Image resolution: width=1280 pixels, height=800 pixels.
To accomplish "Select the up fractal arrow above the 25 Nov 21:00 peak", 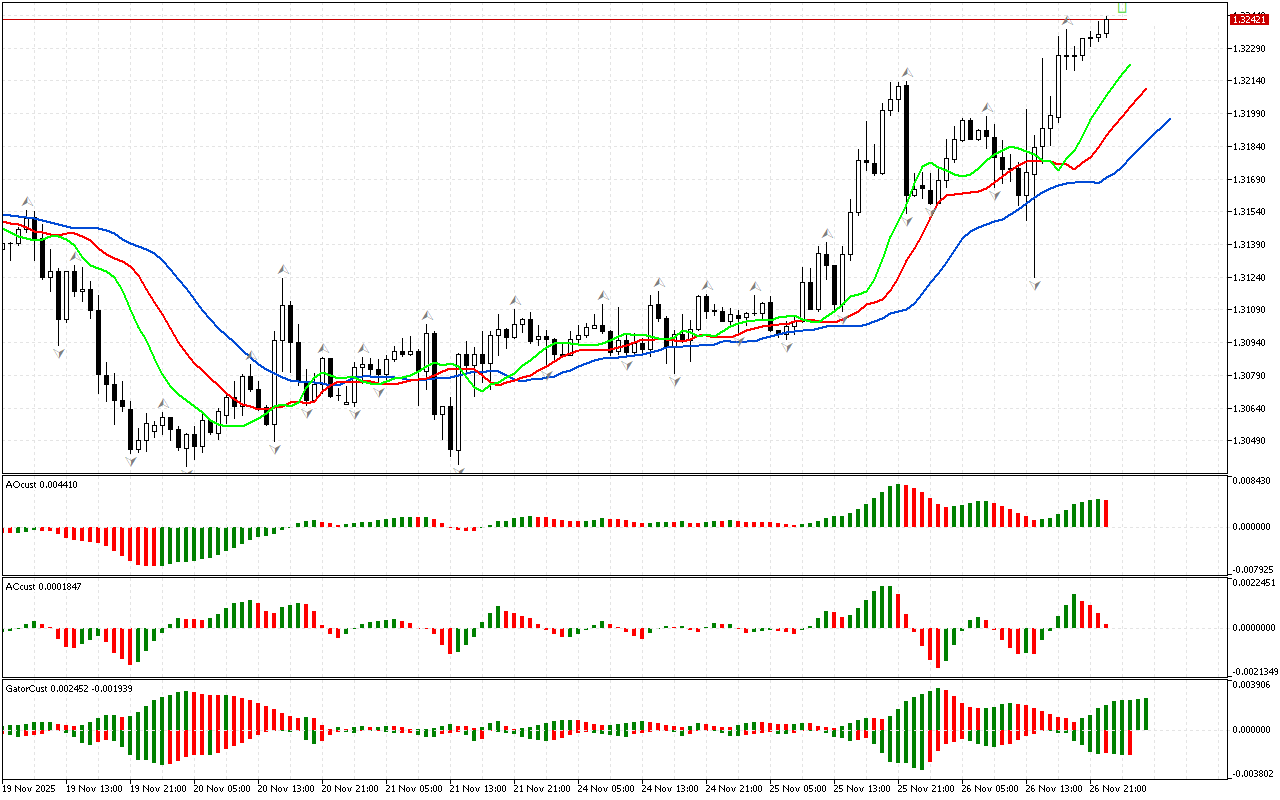I will [x=908, y=72].
